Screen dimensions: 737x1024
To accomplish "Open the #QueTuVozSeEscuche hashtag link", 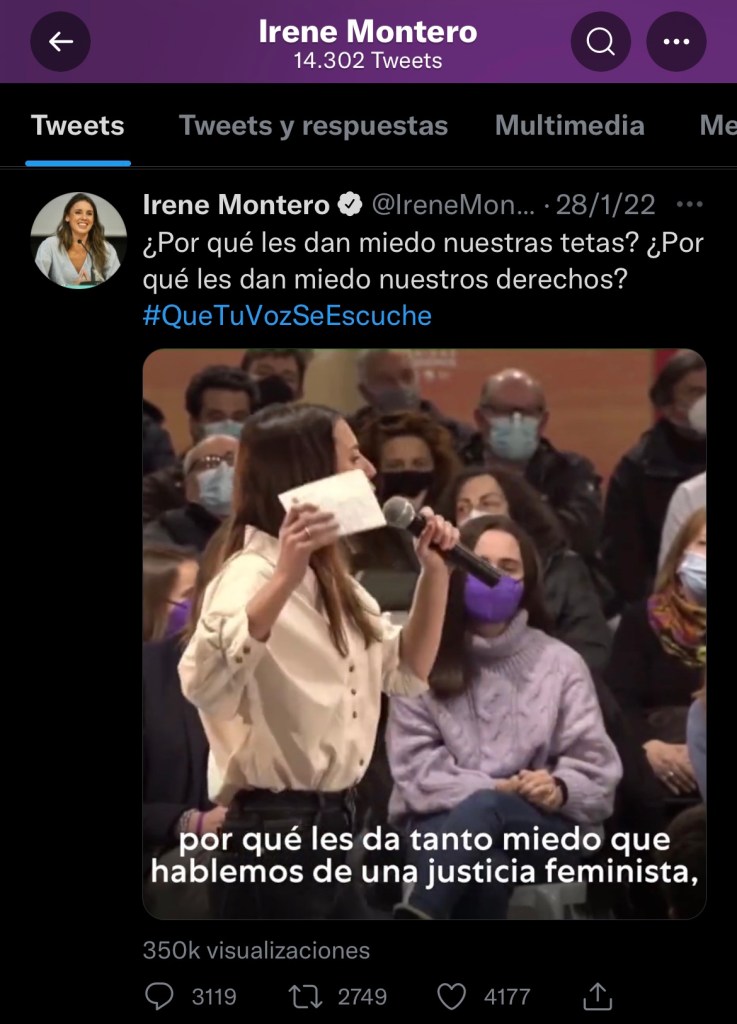I will pyautogui.click(x=287, y=315).
